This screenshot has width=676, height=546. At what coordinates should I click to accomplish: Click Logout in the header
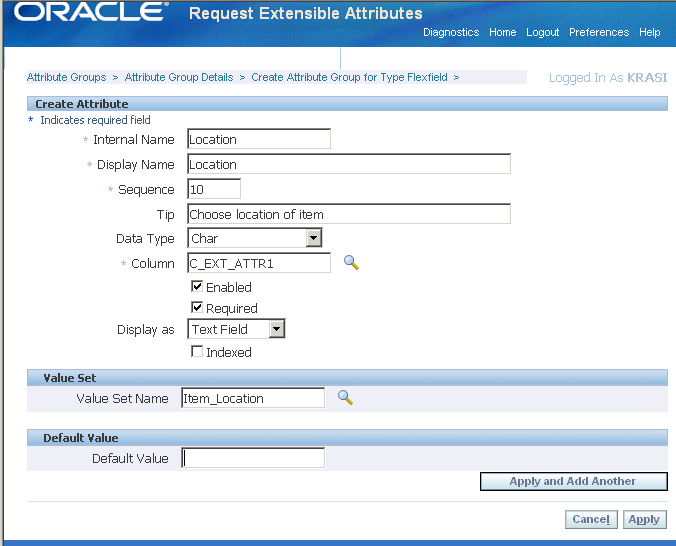click(x=542, y=32)
